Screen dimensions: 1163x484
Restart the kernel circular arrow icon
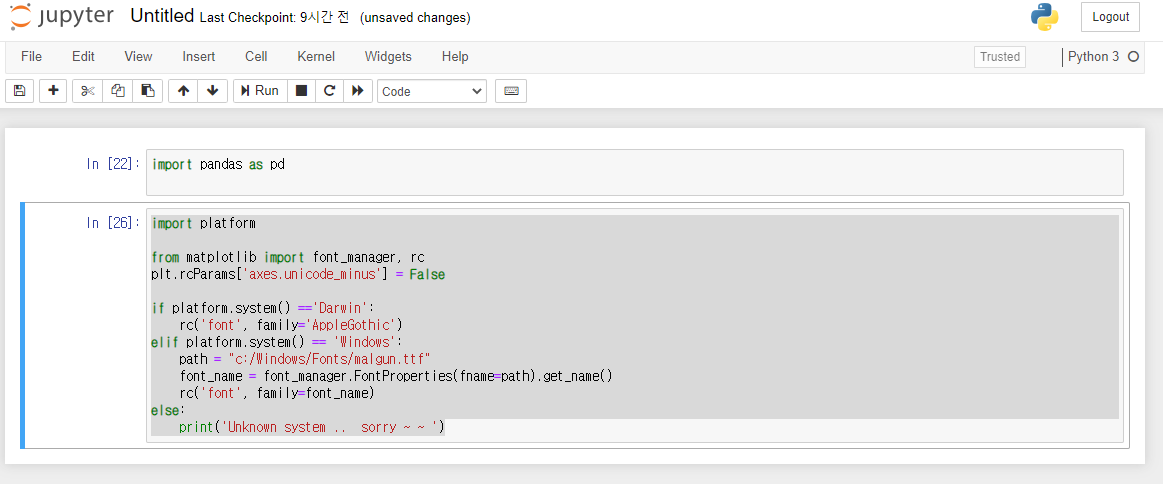329,91
